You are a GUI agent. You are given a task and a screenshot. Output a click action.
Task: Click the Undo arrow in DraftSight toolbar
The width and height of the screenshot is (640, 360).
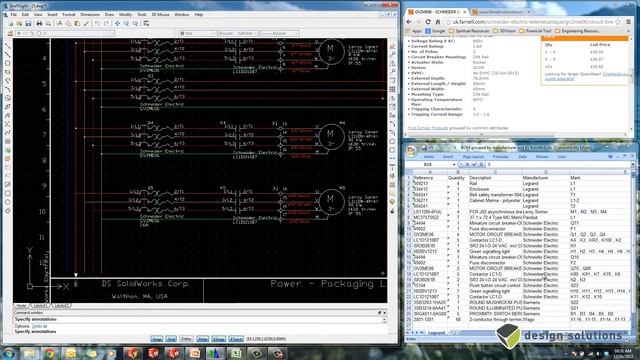[97, 24]
